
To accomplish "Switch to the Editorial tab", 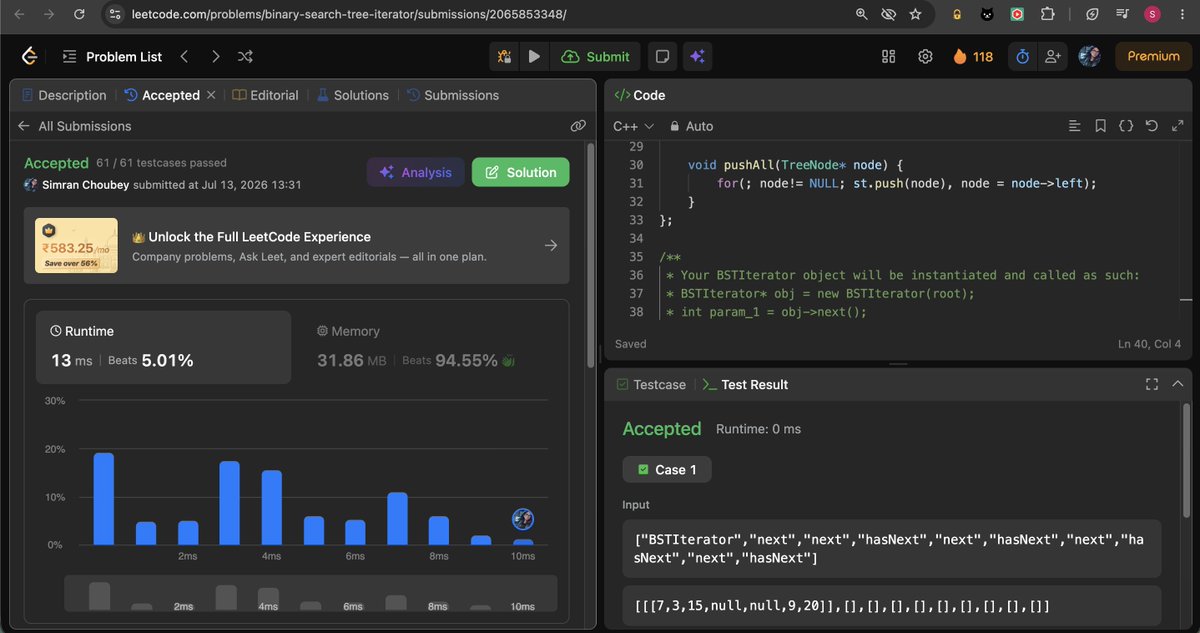I will click(265, 95).
